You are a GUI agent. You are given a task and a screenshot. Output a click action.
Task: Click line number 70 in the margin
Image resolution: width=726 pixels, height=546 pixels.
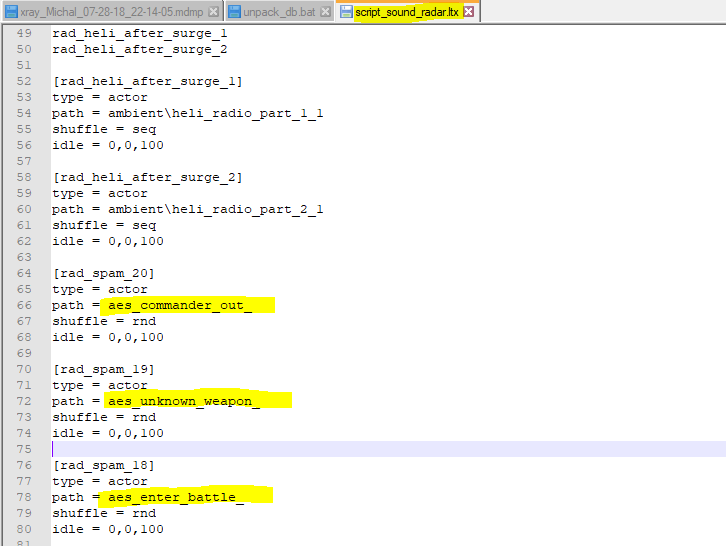pos(24,370)
